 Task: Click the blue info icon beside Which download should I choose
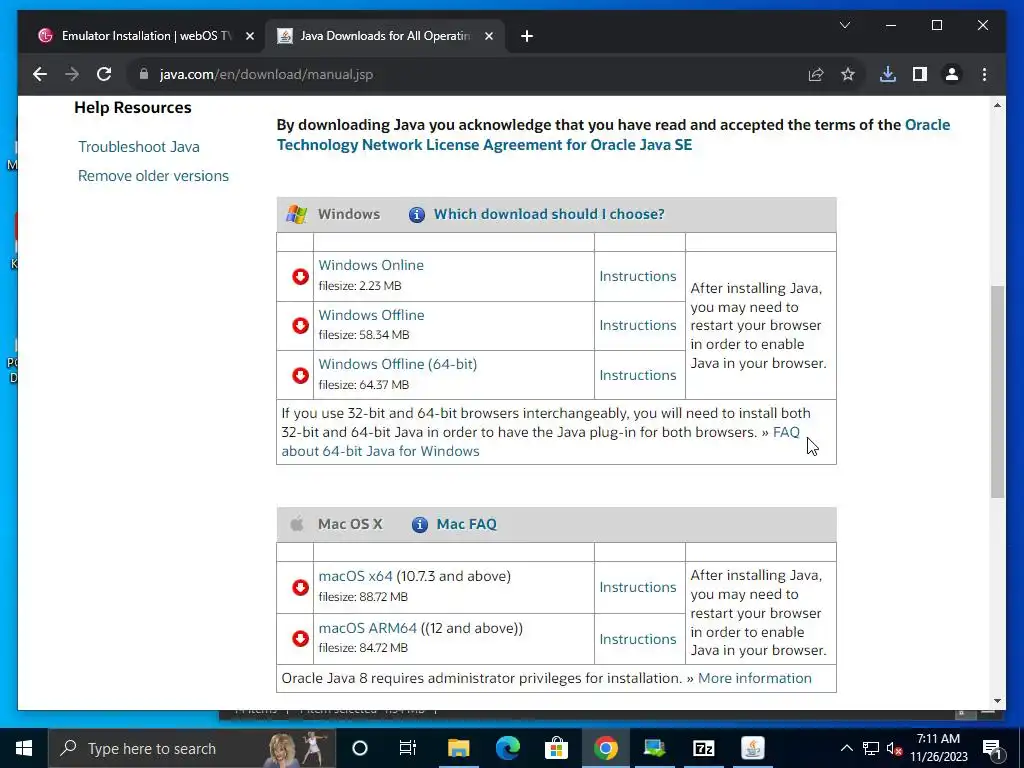tap(417, 214)
